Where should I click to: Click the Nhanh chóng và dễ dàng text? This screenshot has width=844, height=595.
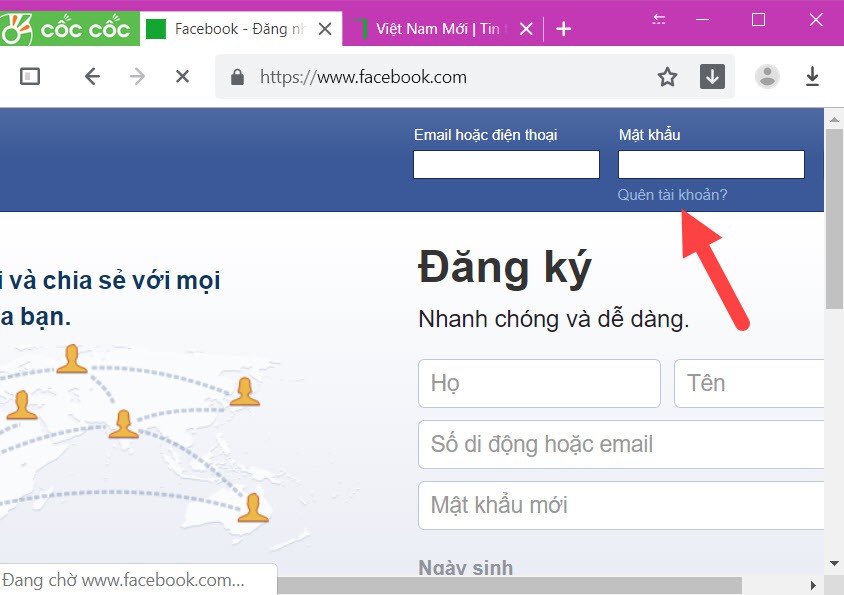tap(554, 319)
